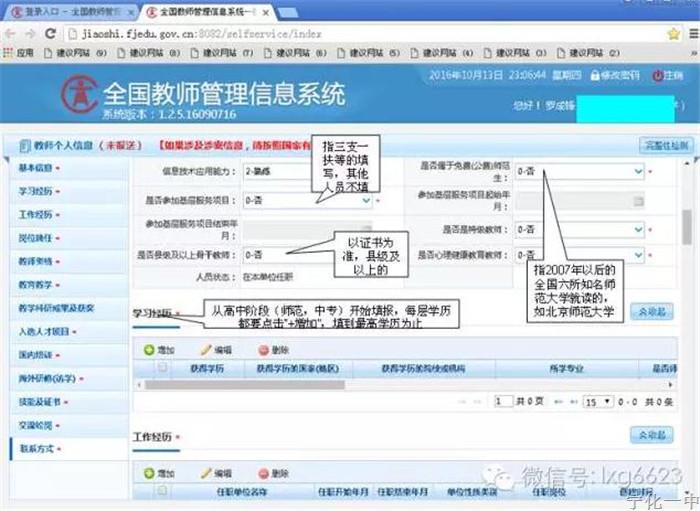
Task: Open 交流轮岗 in the left sidebar
Action: (68, 425)
